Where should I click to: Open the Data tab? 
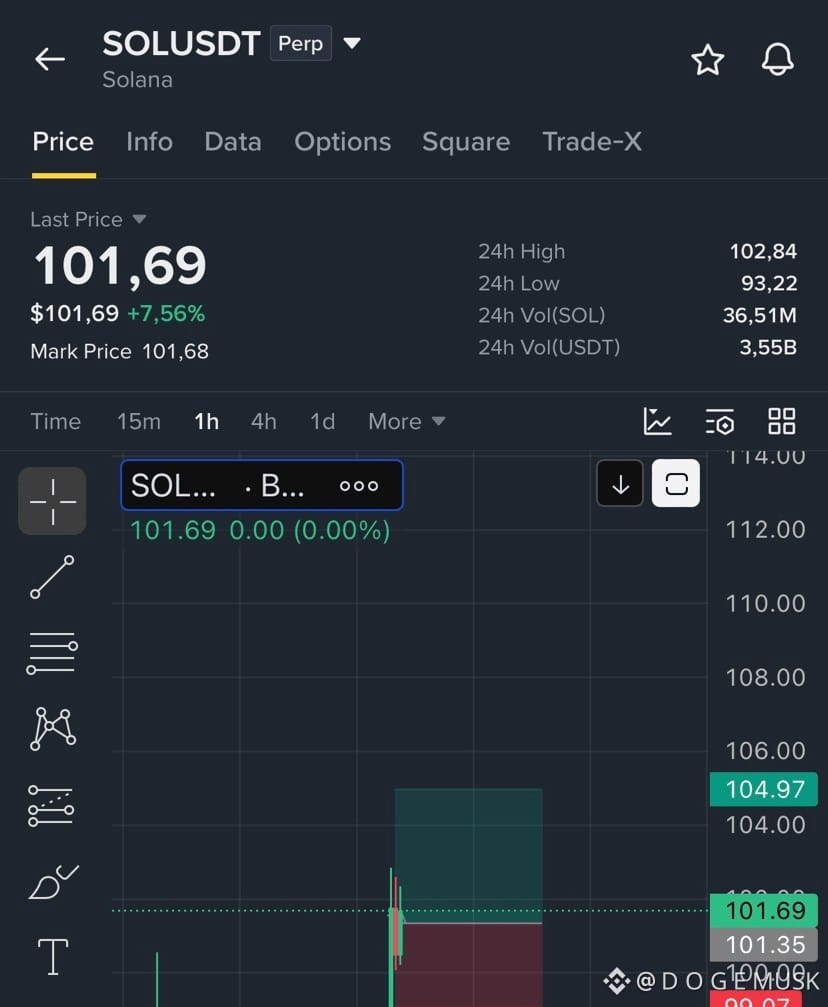click(x=233, y=141)
